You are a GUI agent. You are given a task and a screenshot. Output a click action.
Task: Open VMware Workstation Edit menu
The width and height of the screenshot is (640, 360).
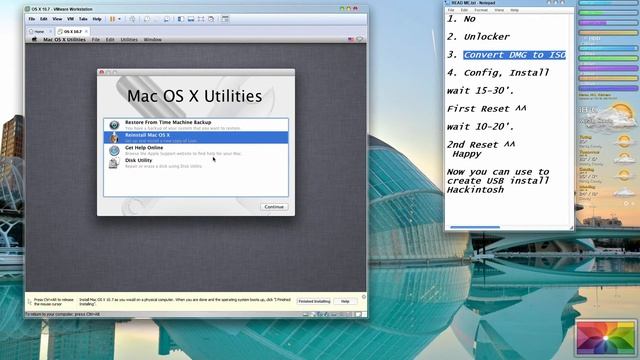click(x=44, y=19)
